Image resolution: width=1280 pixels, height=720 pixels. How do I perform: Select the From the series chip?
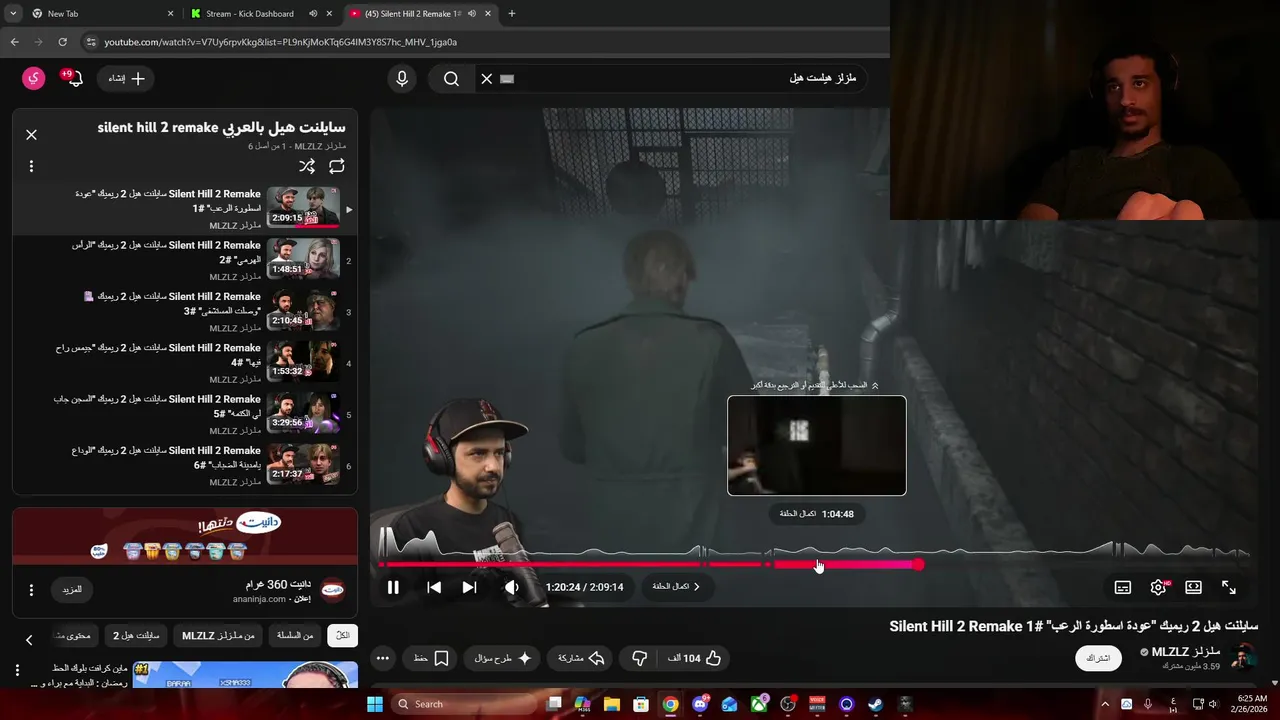click(x=294, y=635)
